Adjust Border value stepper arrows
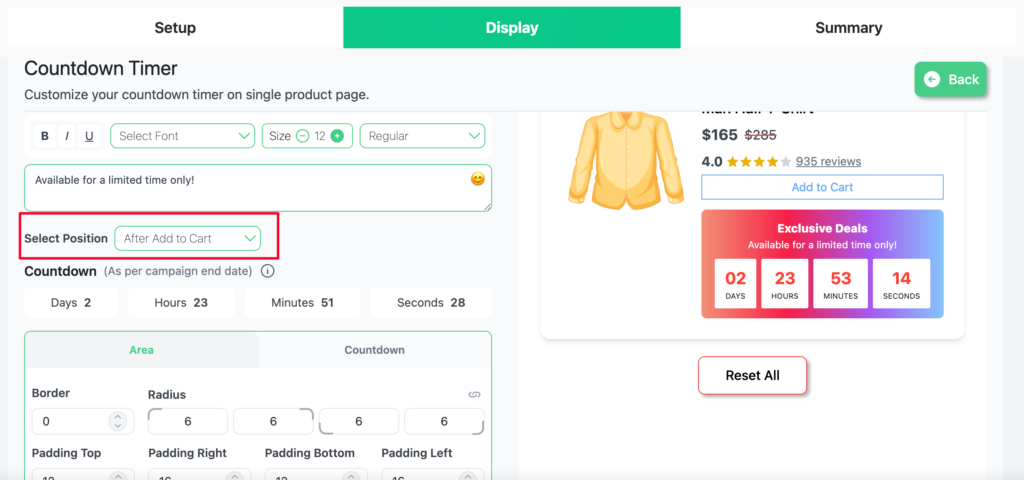The height and width of the screenshot is (480, 1024). click(x=117, y=421)
